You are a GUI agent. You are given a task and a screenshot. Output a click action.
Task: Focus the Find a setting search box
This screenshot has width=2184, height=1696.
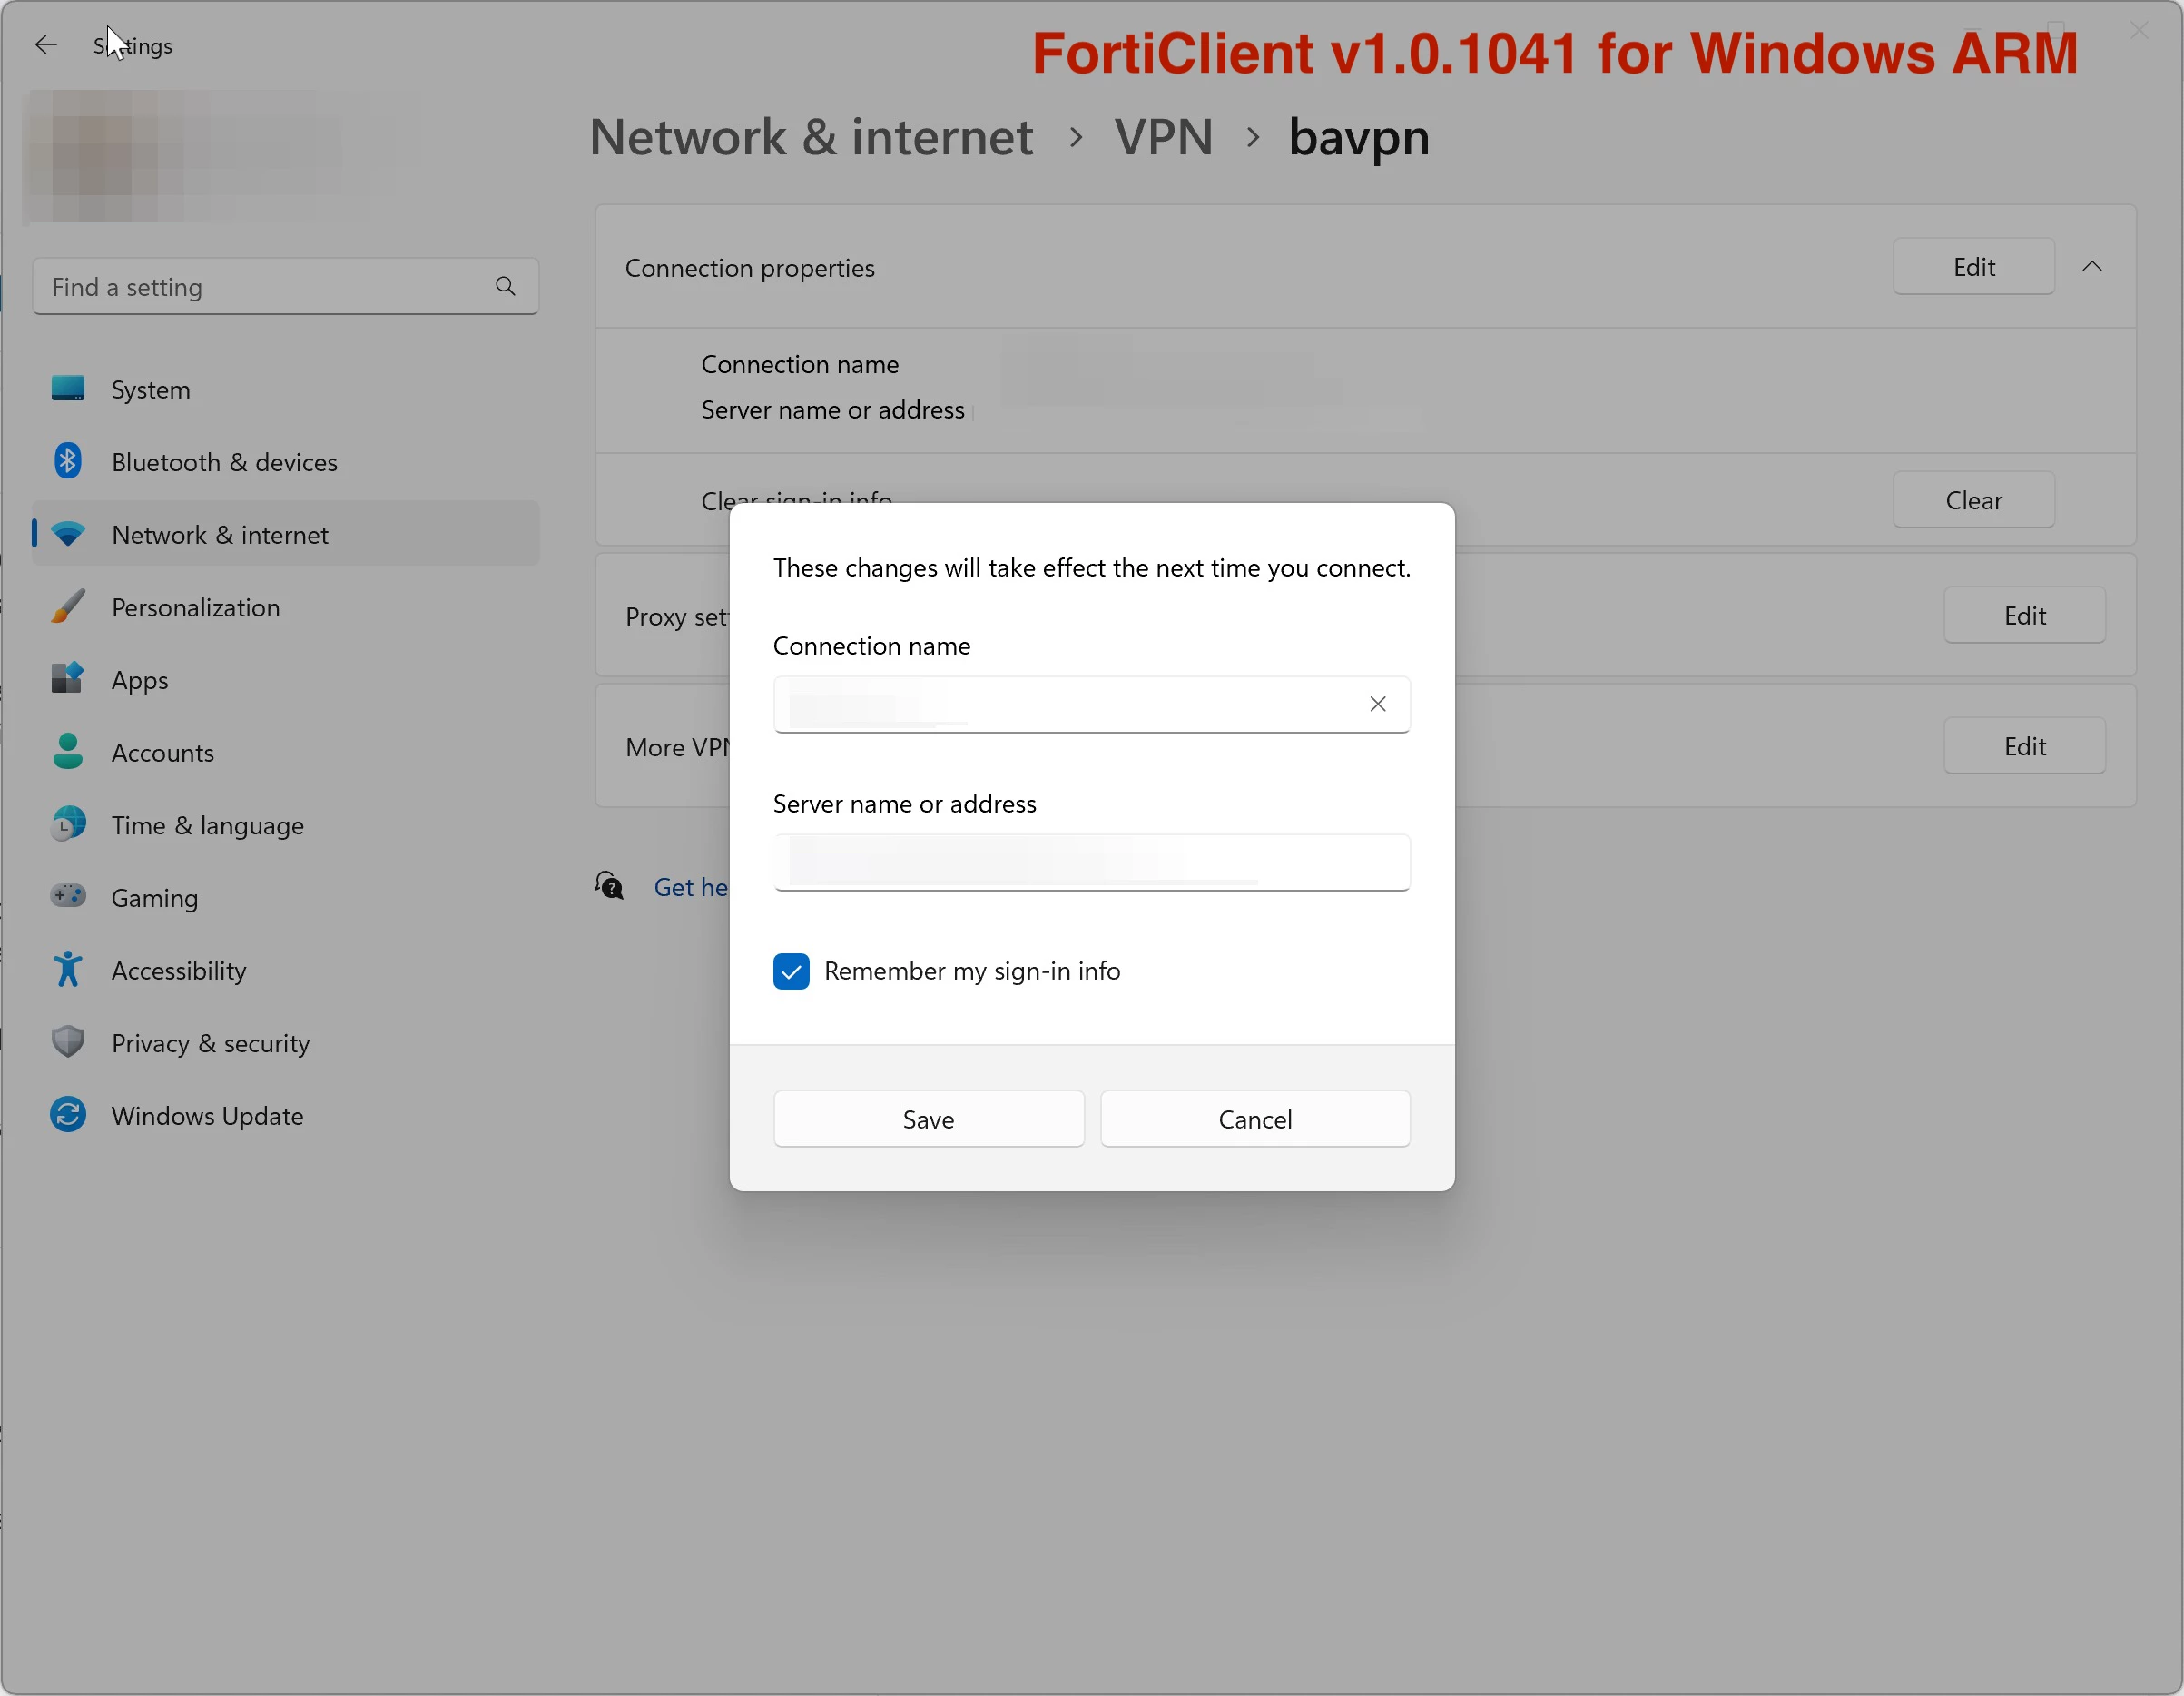click(285, 287)
